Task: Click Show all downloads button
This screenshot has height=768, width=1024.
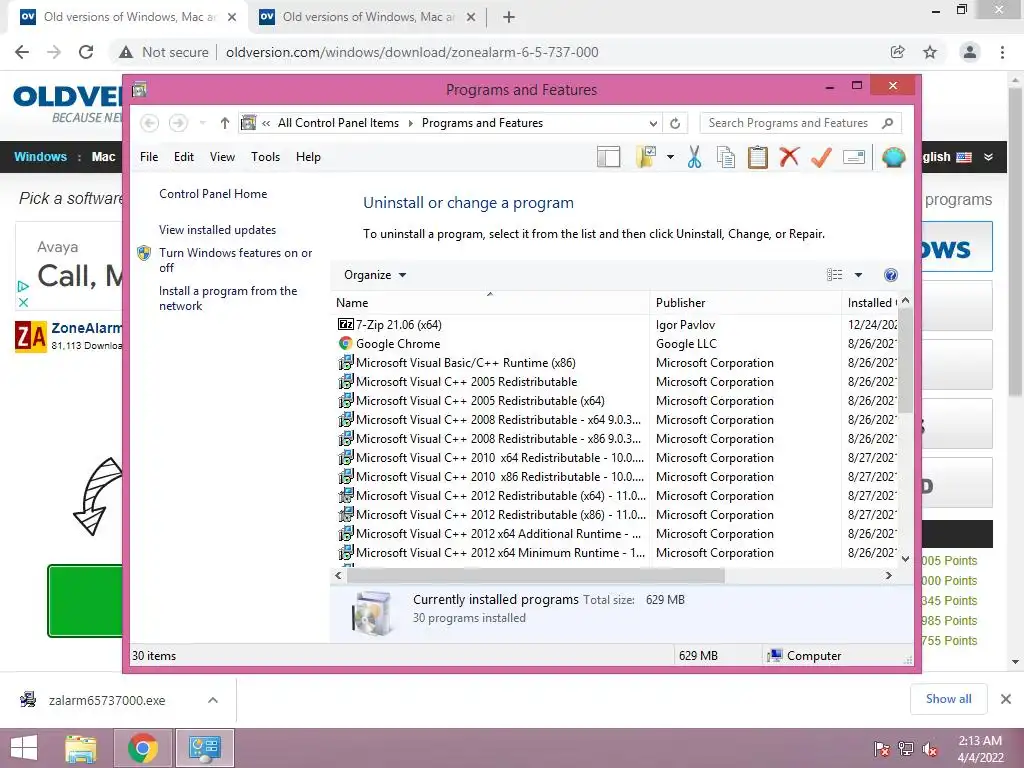Action: (x=948, y=699)
